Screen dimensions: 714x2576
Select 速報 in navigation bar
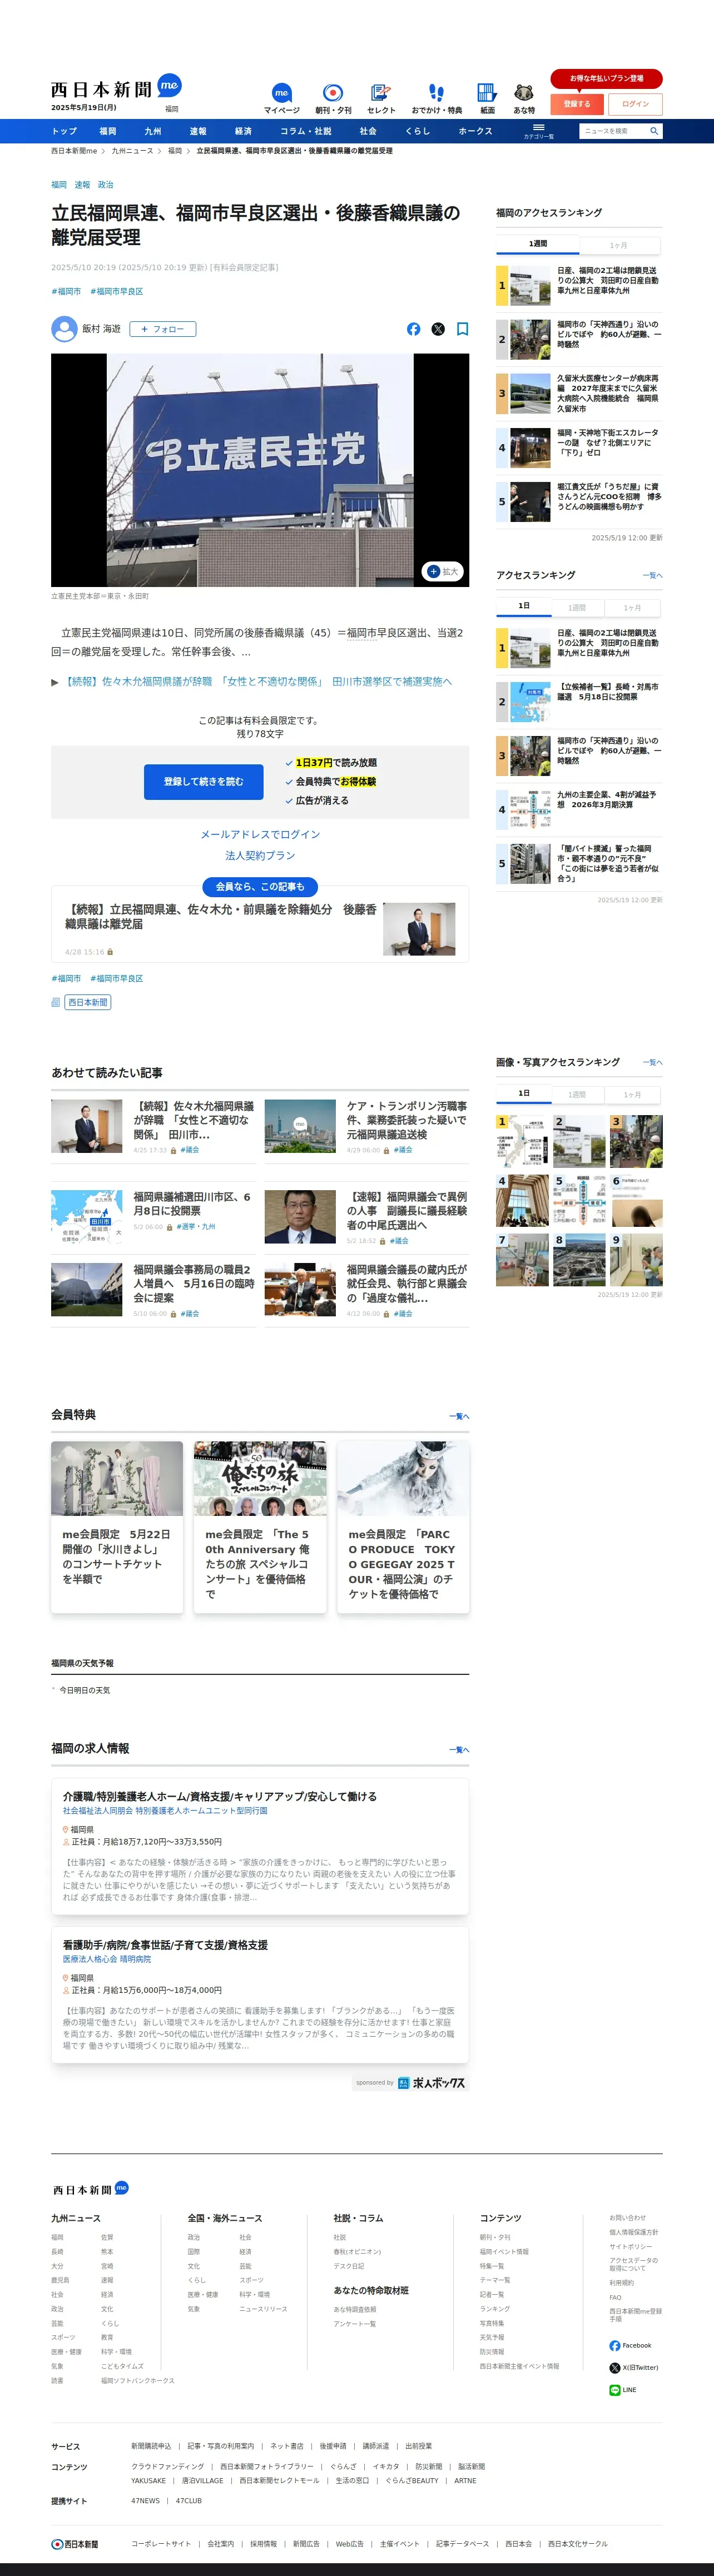(x=198, y=131)
